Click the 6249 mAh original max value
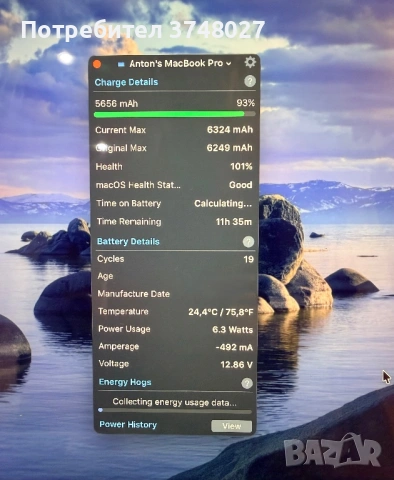The image size is (394, 480). click(x=229, y=148)
